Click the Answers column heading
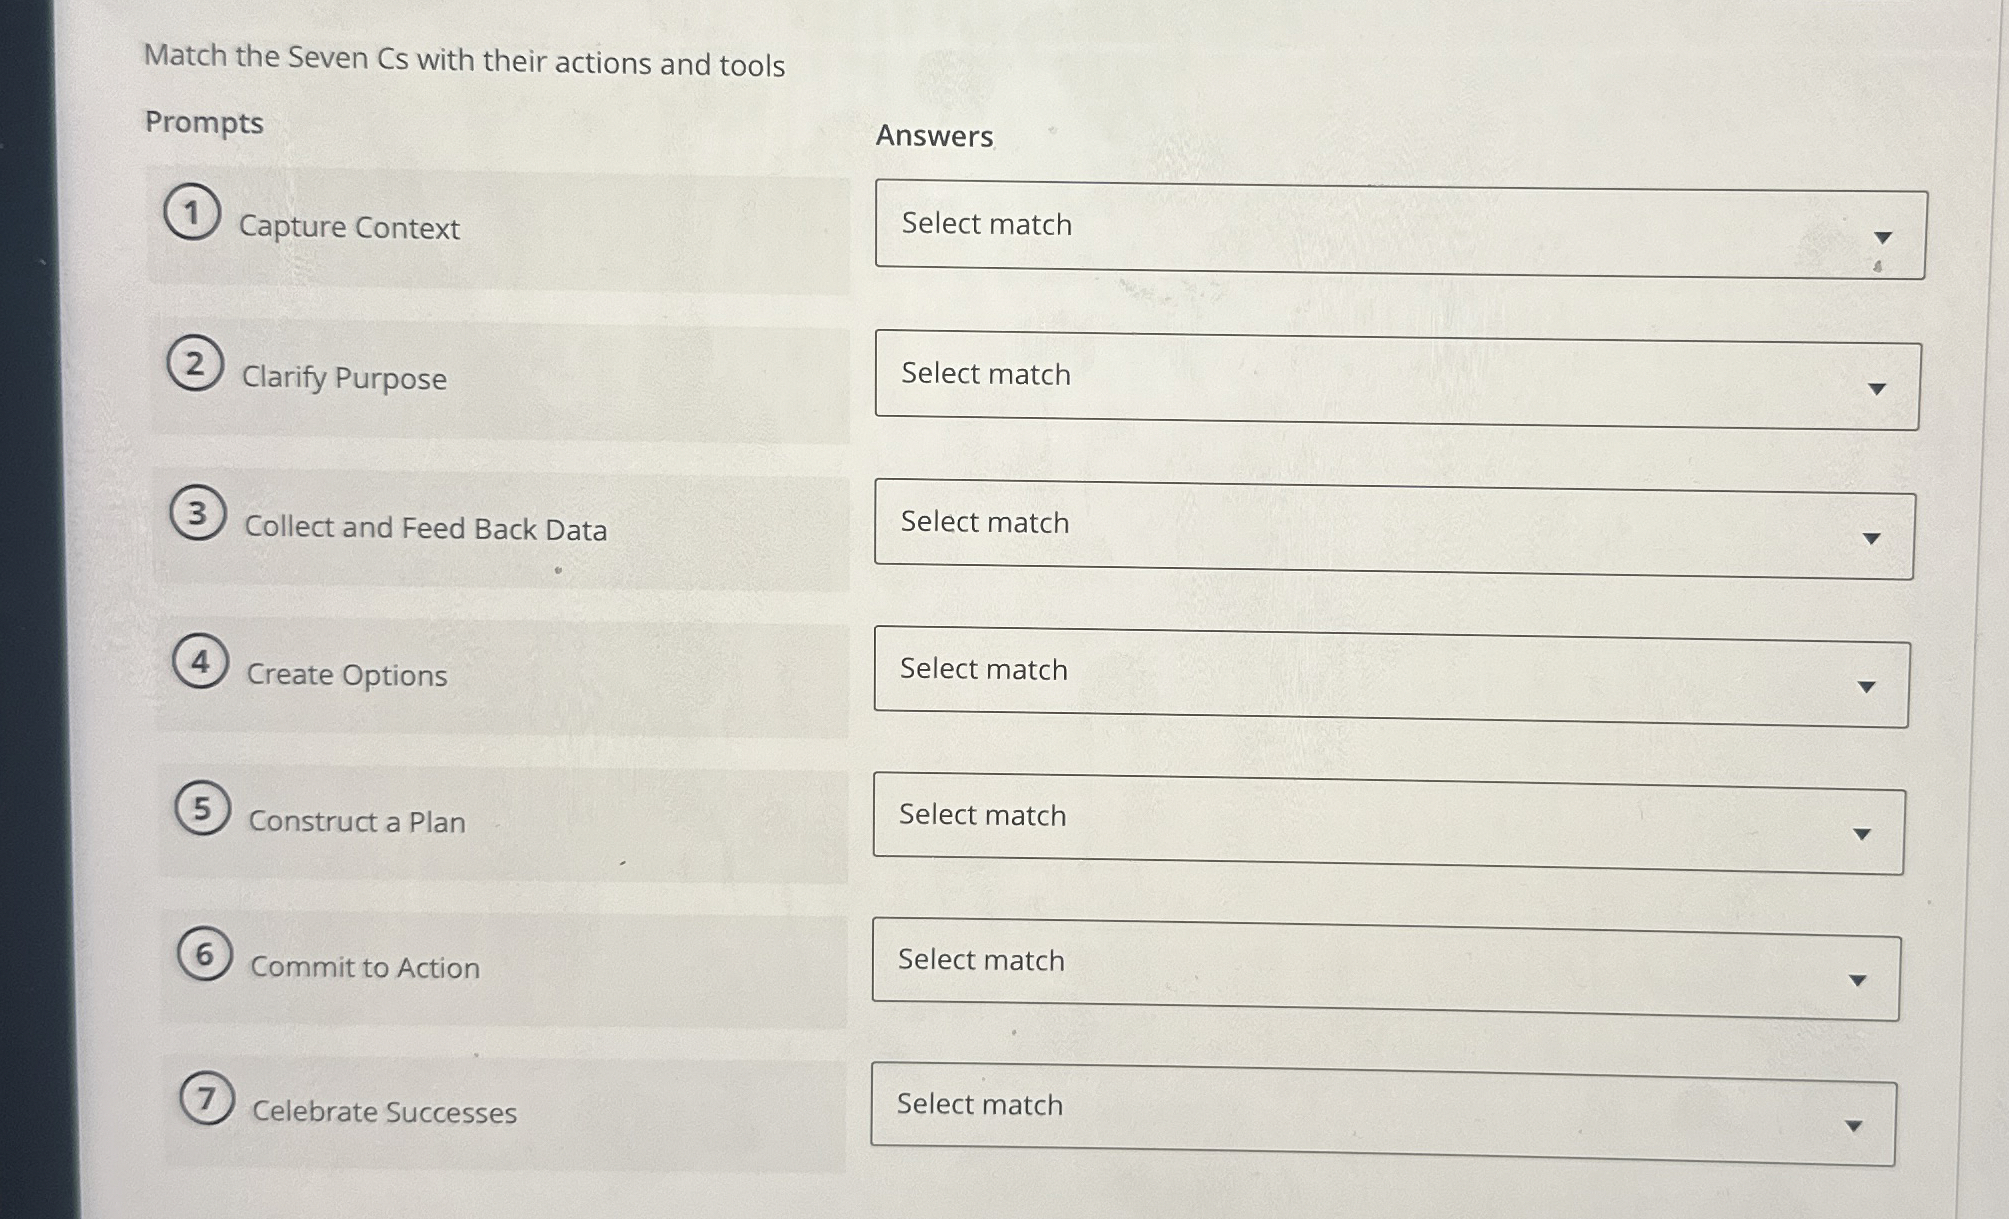This screenshot has width=2009, height=1219. click(935, 135)
